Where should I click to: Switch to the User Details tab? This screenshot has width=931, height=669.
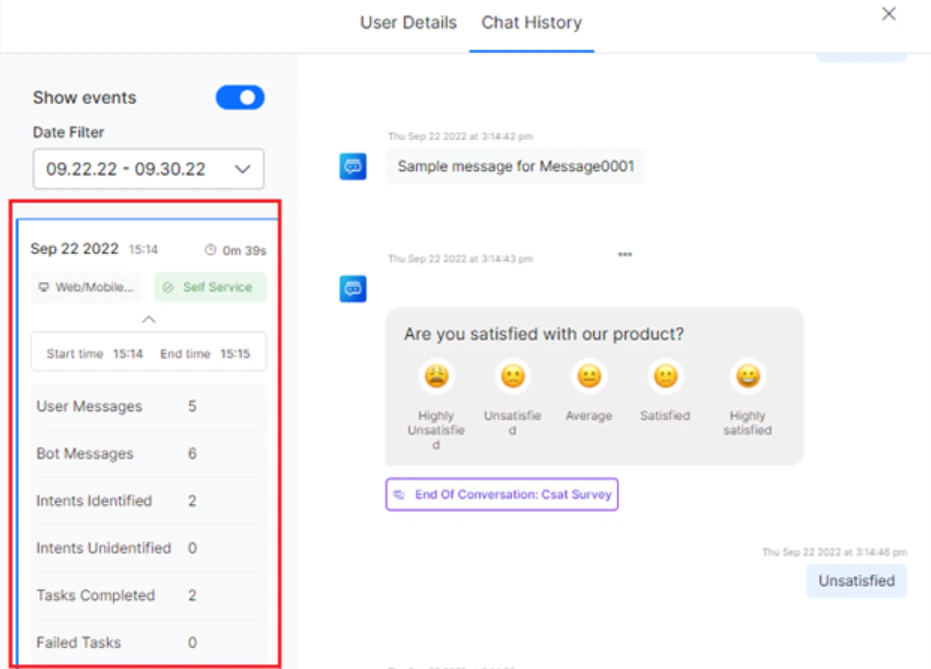point(408,23)
